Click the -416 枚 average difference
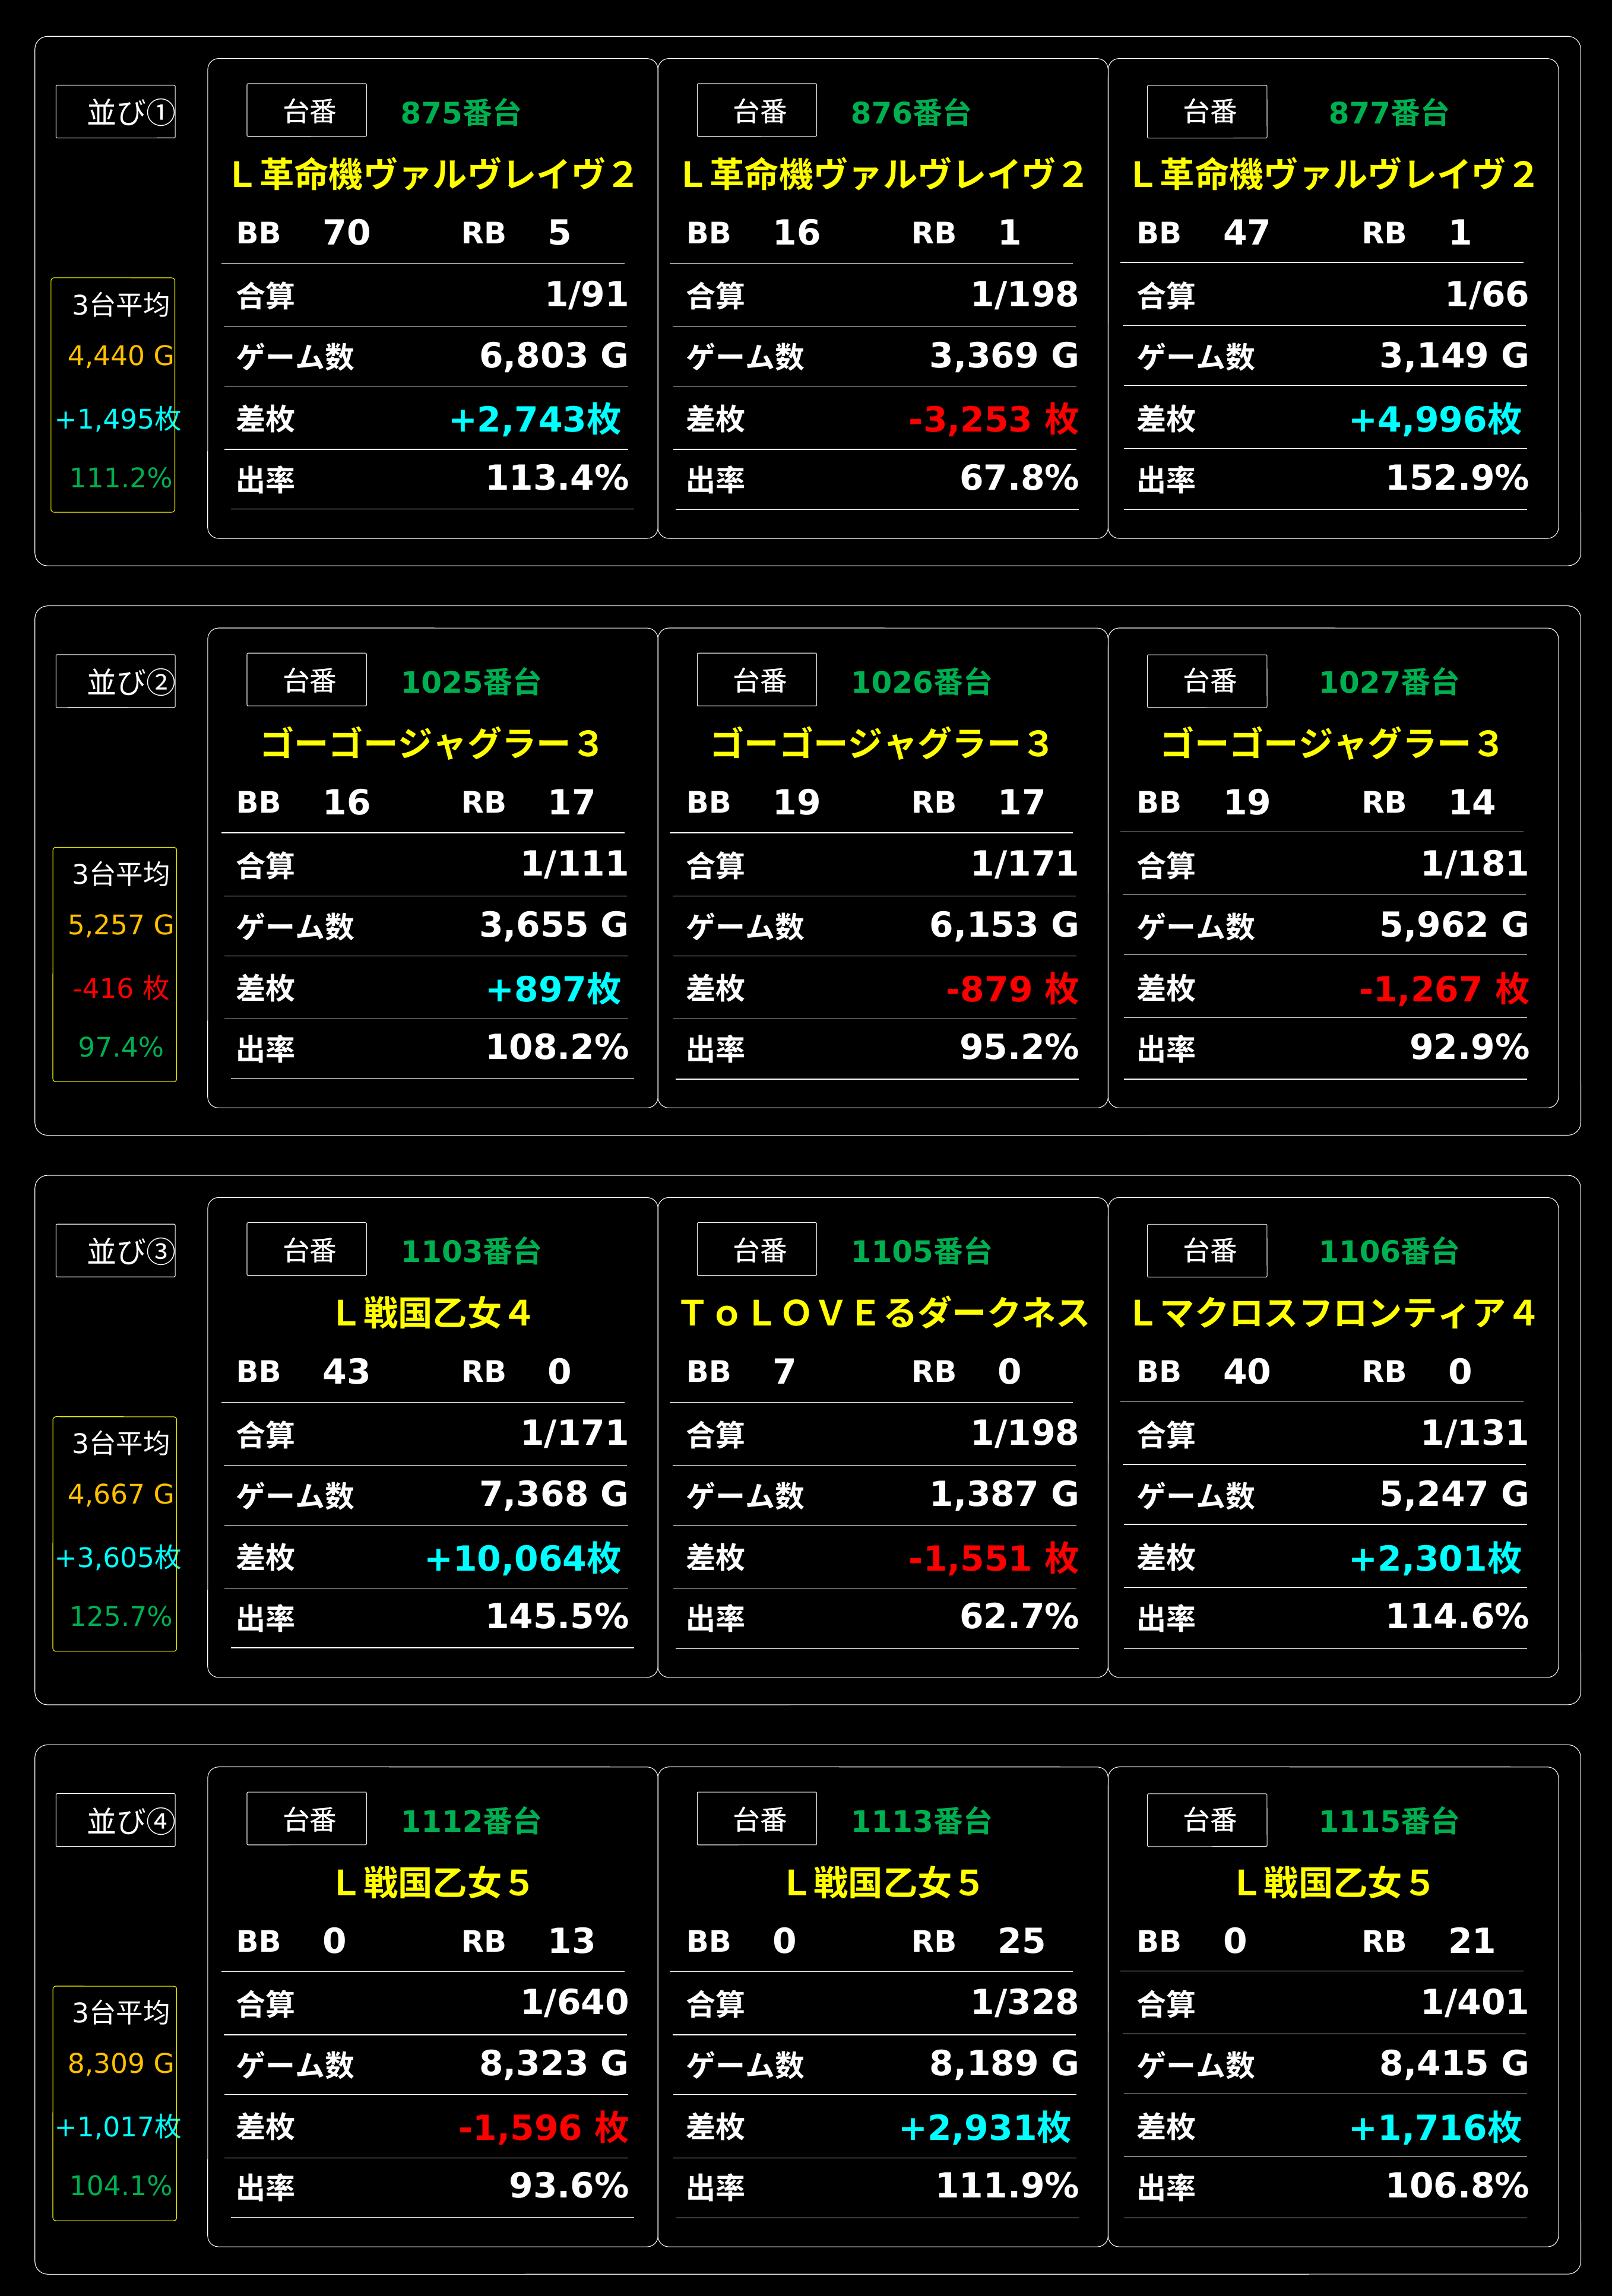The height and width of the screenshot is (2296, 1612). (120, 988)
